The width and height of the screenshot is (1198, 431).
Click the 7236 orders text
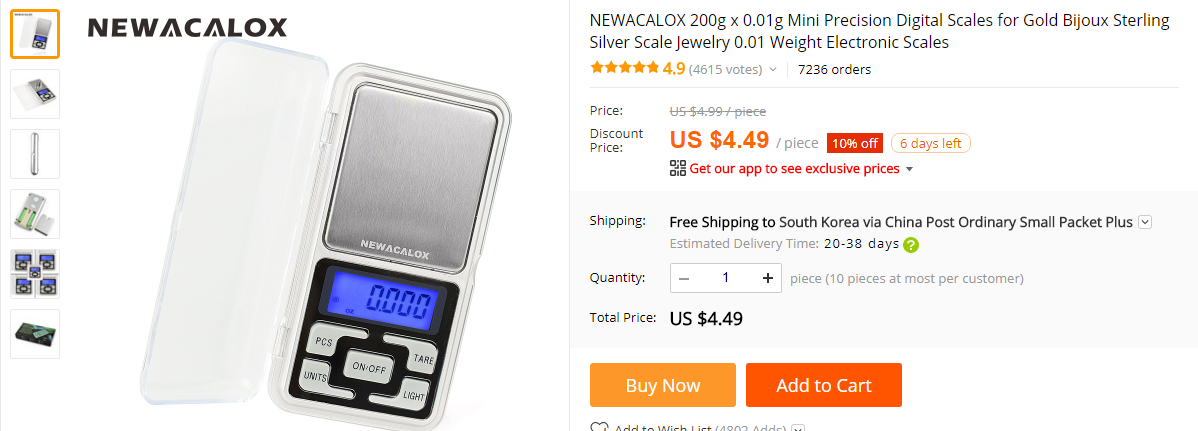(x=834, y=70)
